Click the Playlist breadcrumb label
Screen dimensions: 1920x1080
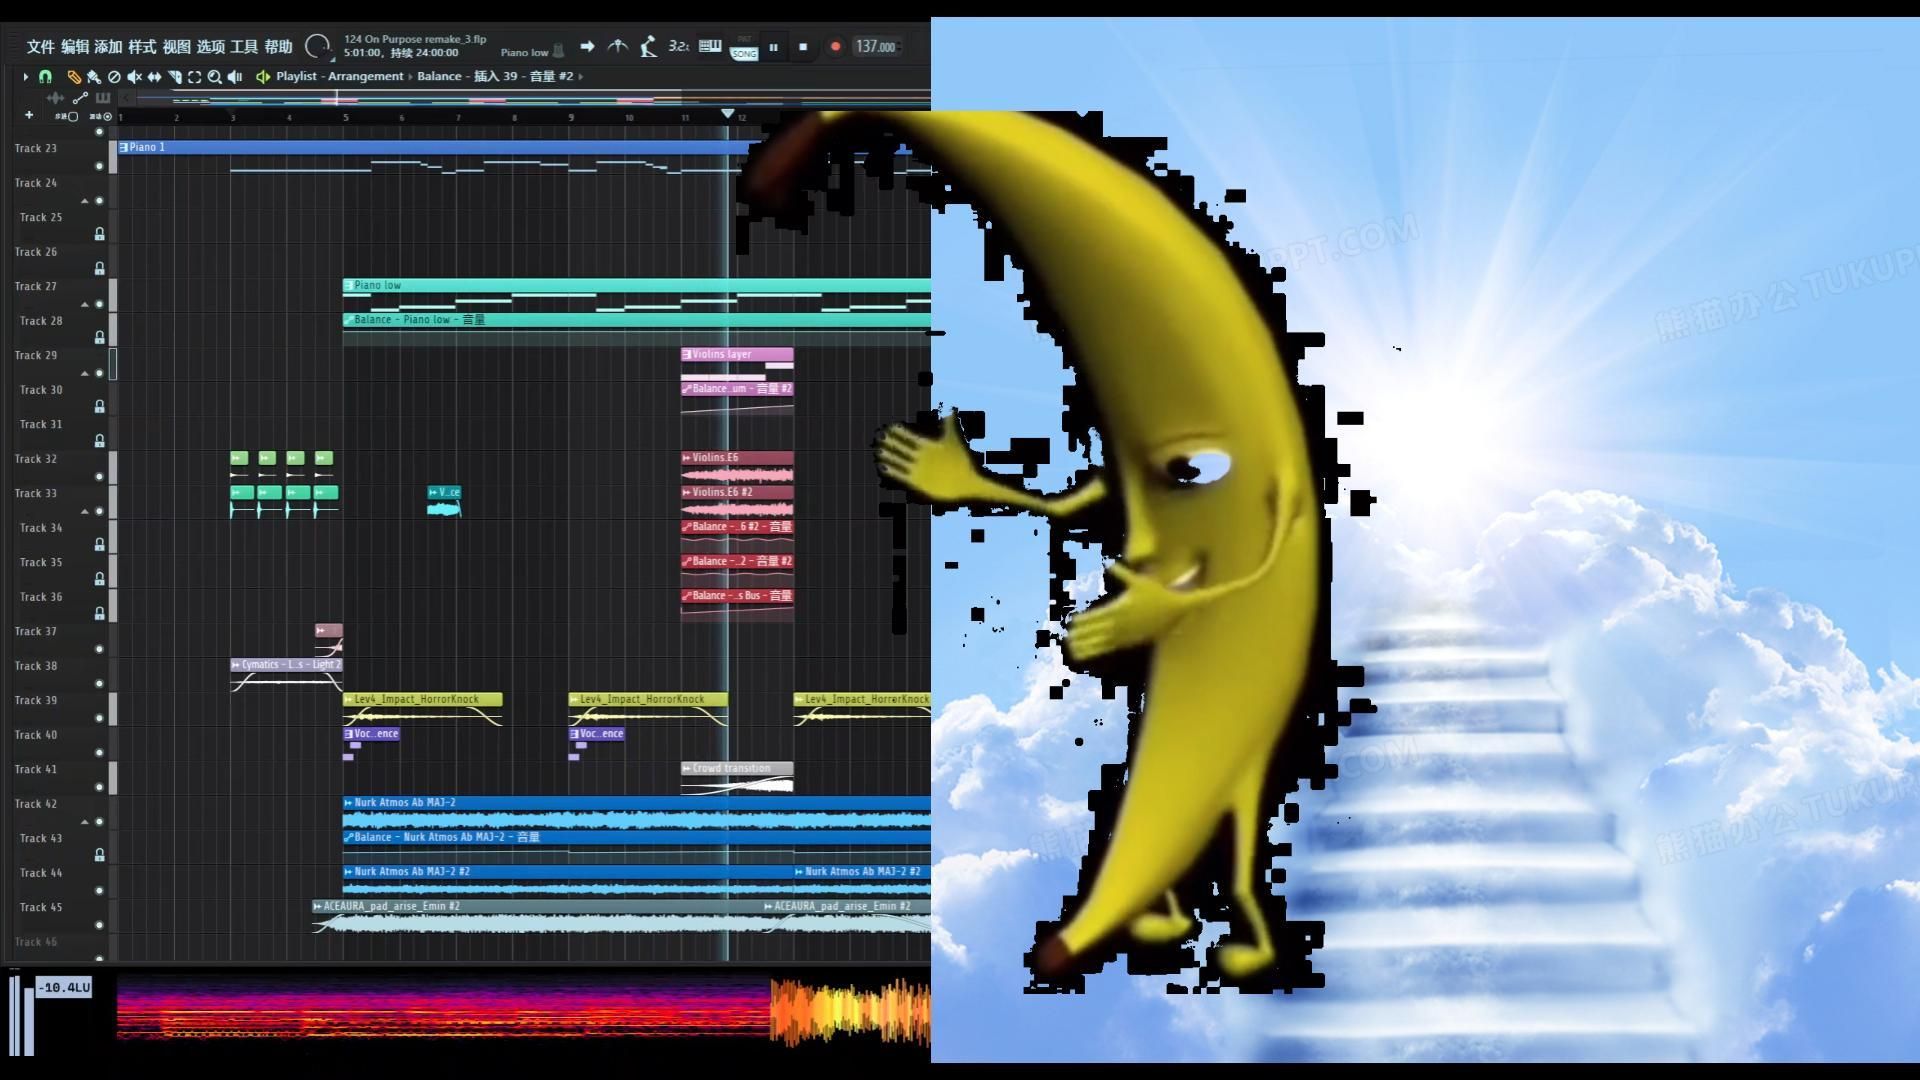tap(296, 76)
